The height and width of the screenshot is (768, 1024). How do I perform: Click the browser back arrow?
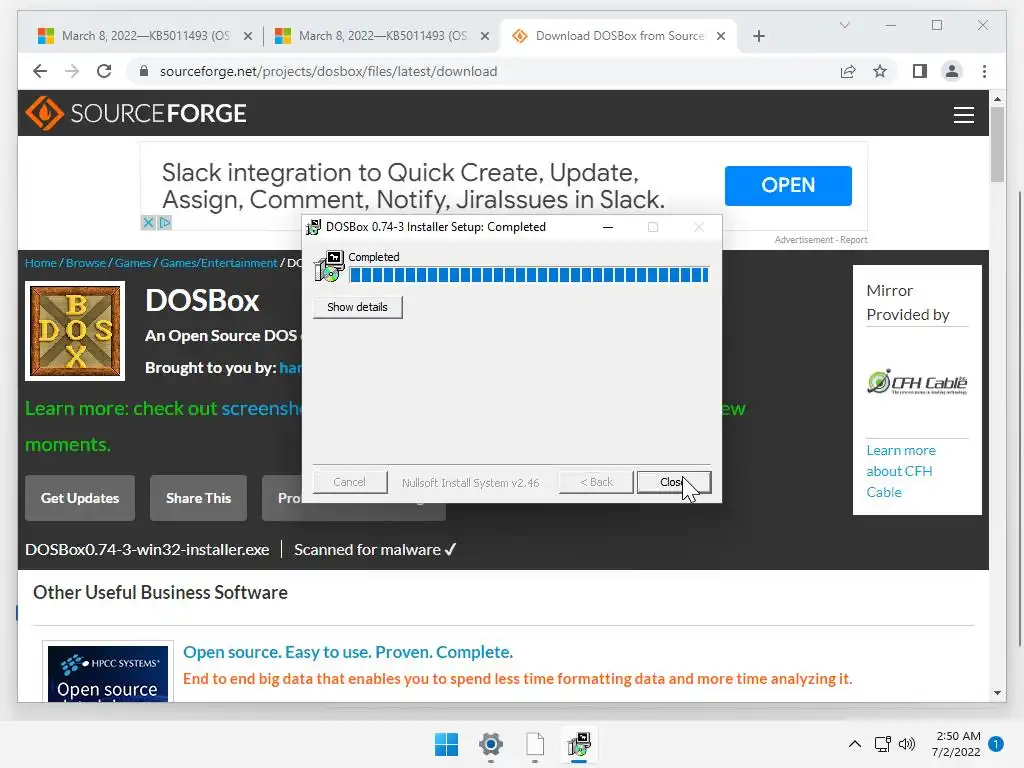point(40,71)
